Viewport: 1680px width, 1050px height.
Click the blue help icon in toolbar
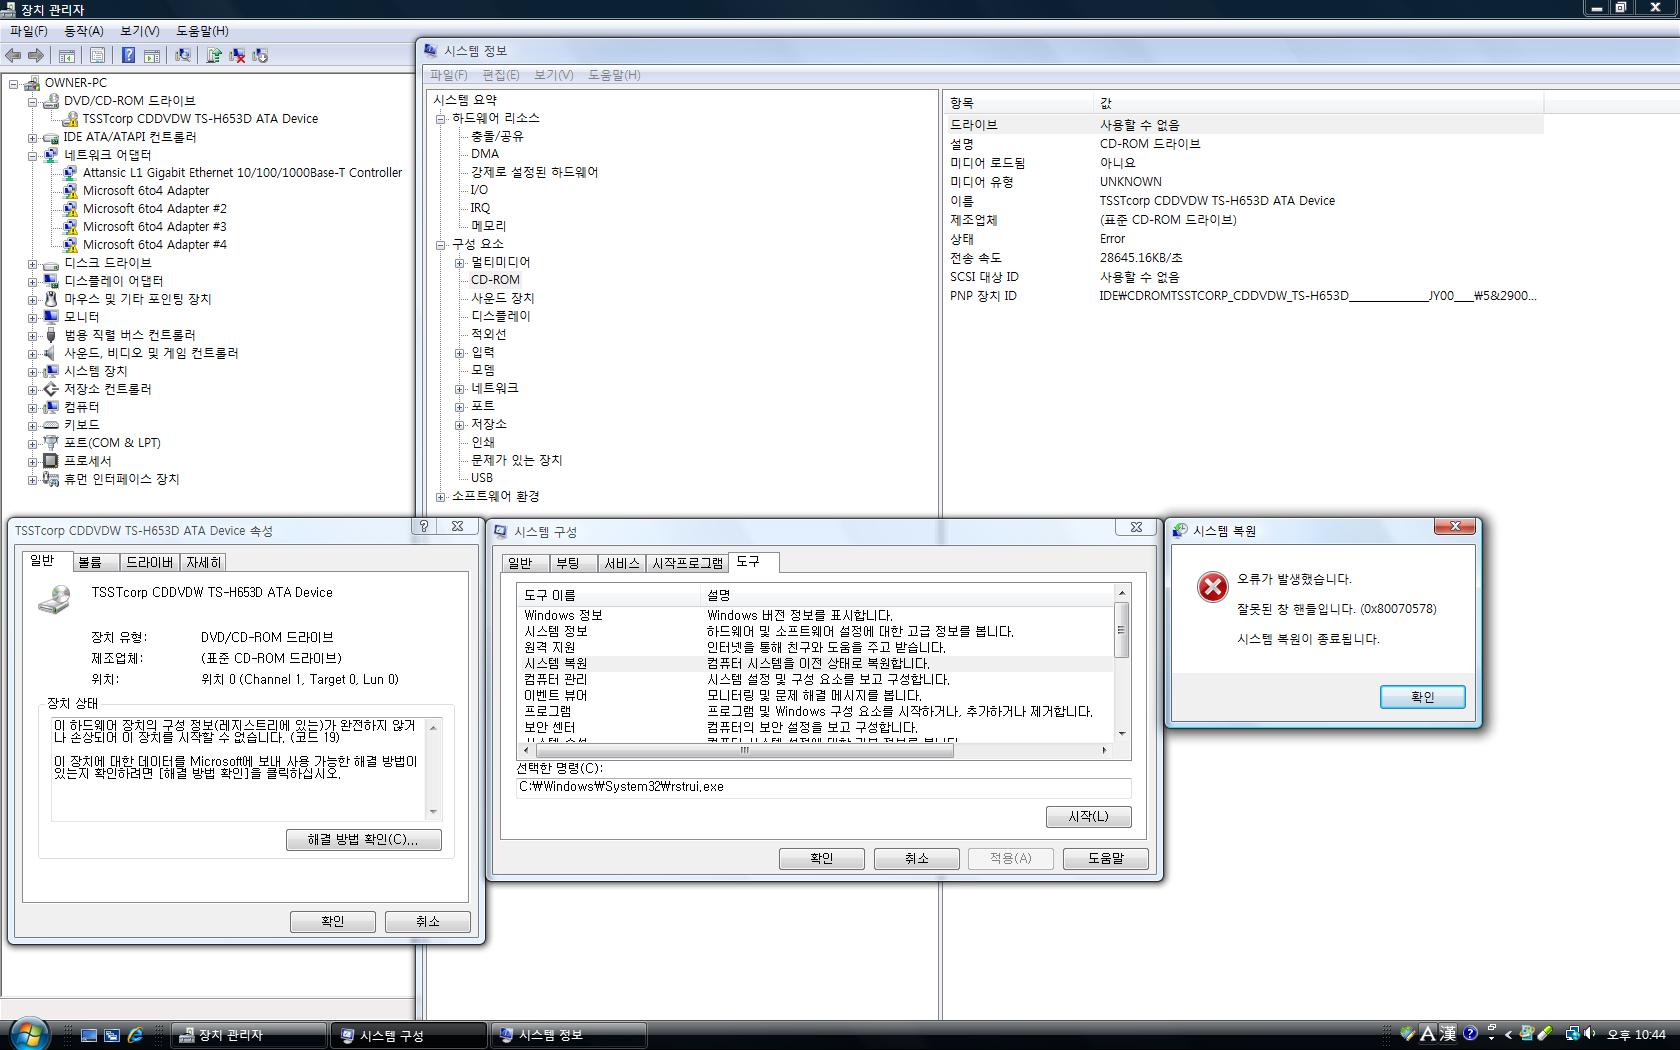128,56
